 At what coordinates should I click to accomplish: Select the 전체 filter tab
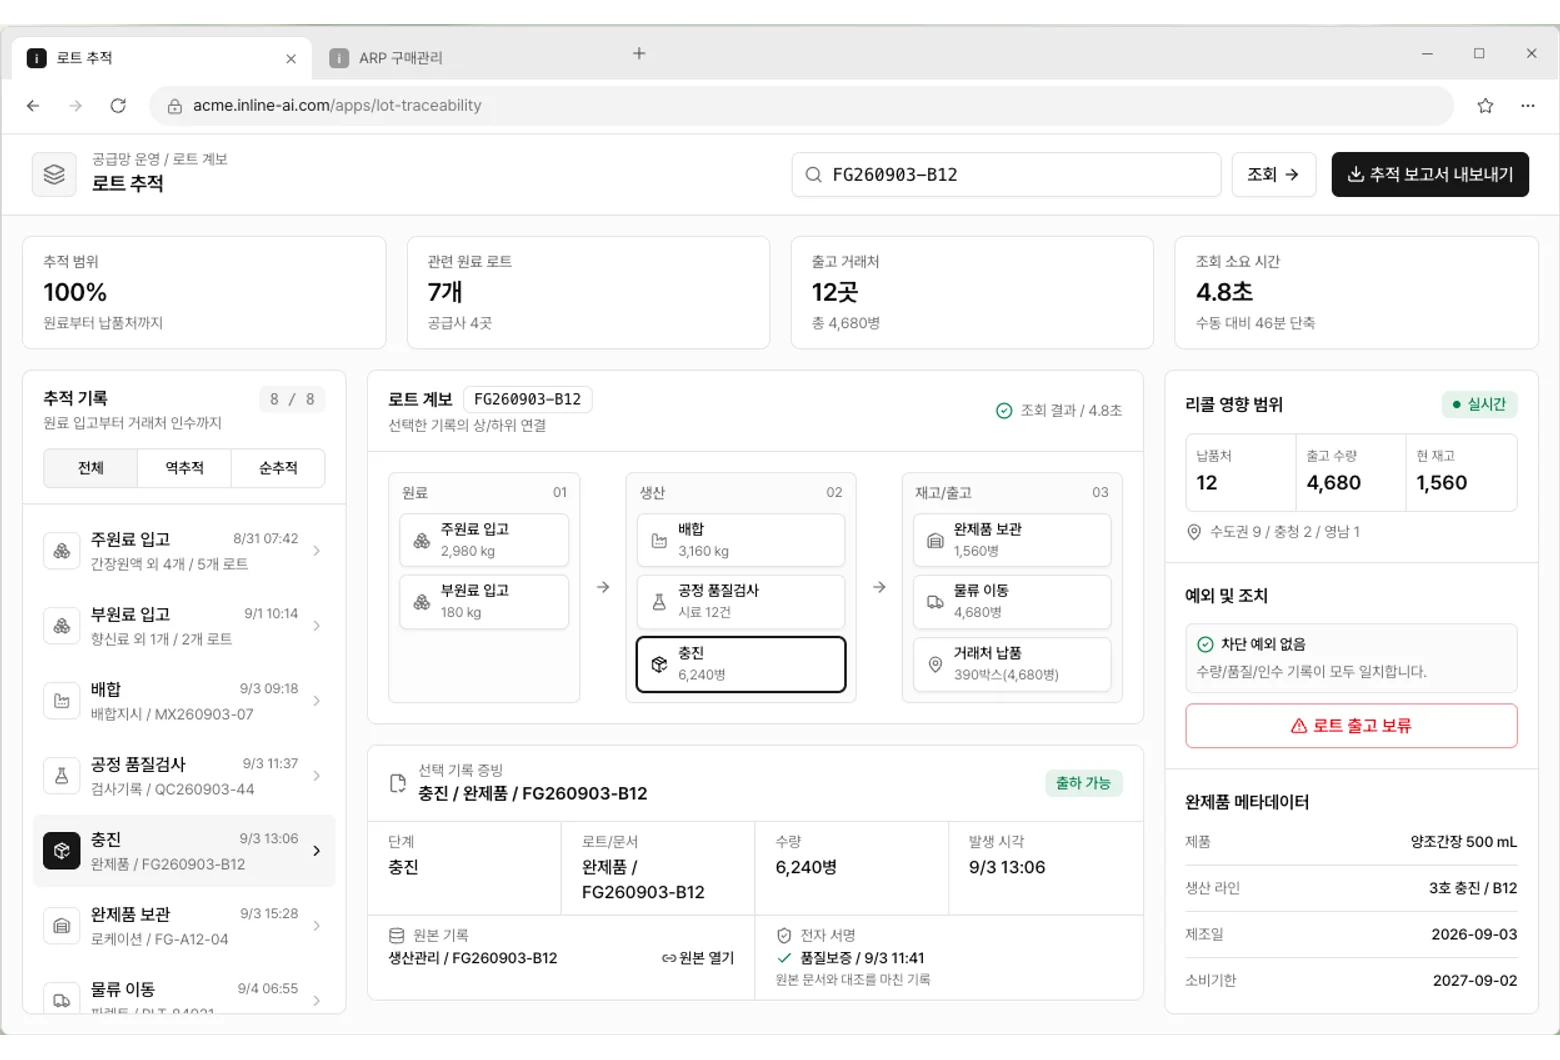(x=91, y=468)
